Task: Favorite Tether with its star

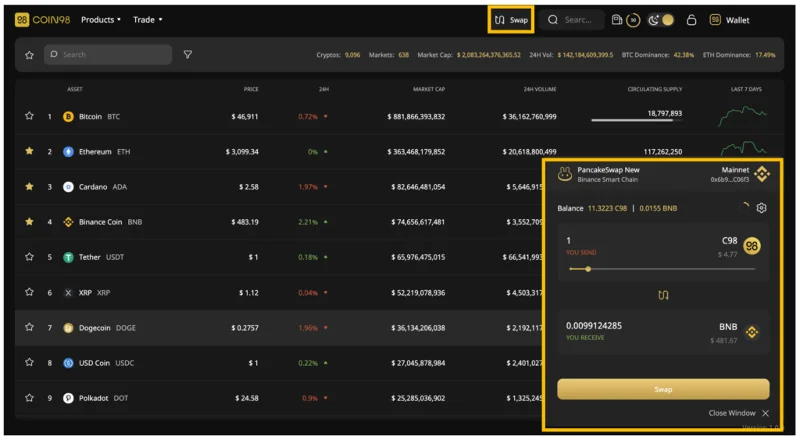Action: [30, 257]
